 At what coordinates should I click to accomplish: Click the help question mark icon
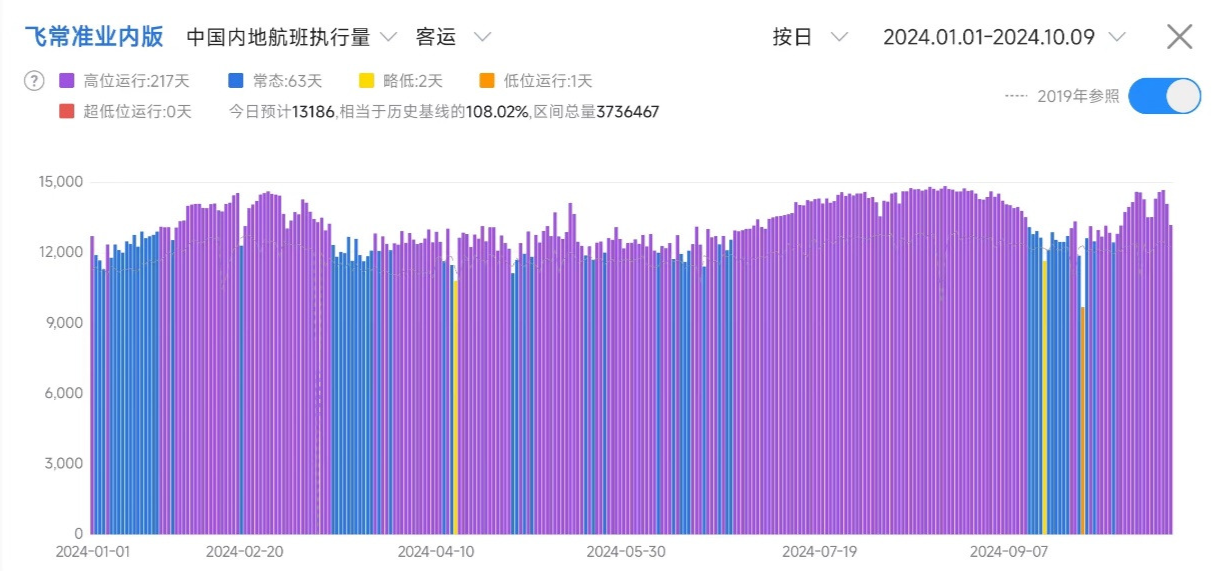click(x=34, y=81)
